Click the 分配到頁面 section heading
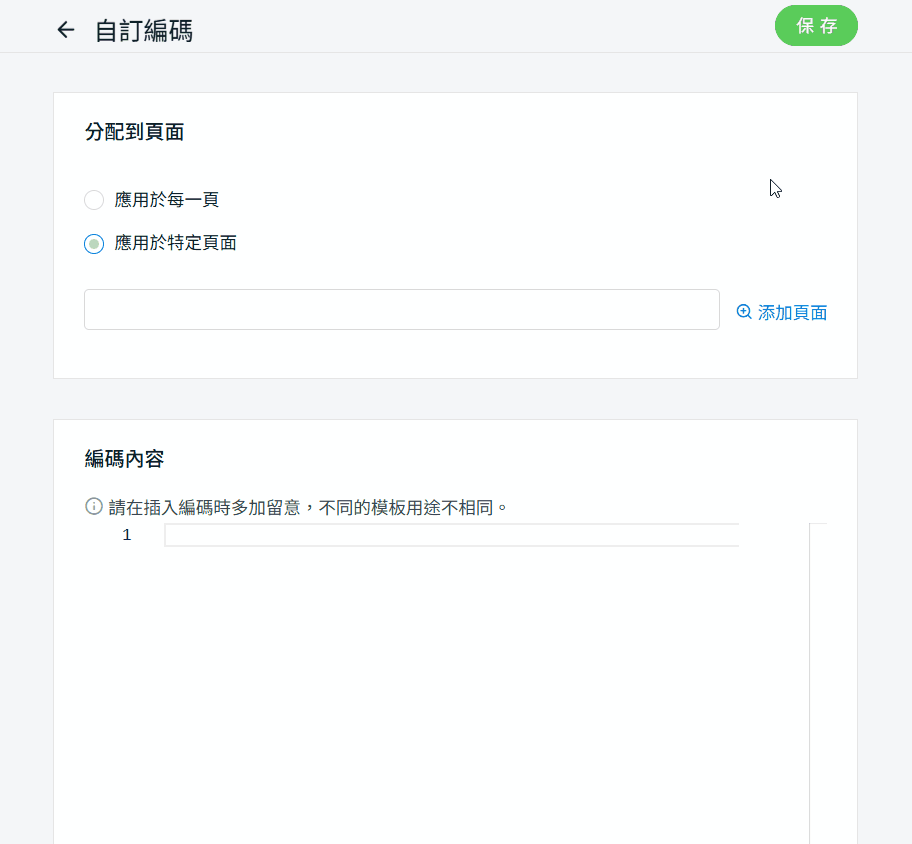The height and width of the screenshot is (844, 912). click(134, 132)
